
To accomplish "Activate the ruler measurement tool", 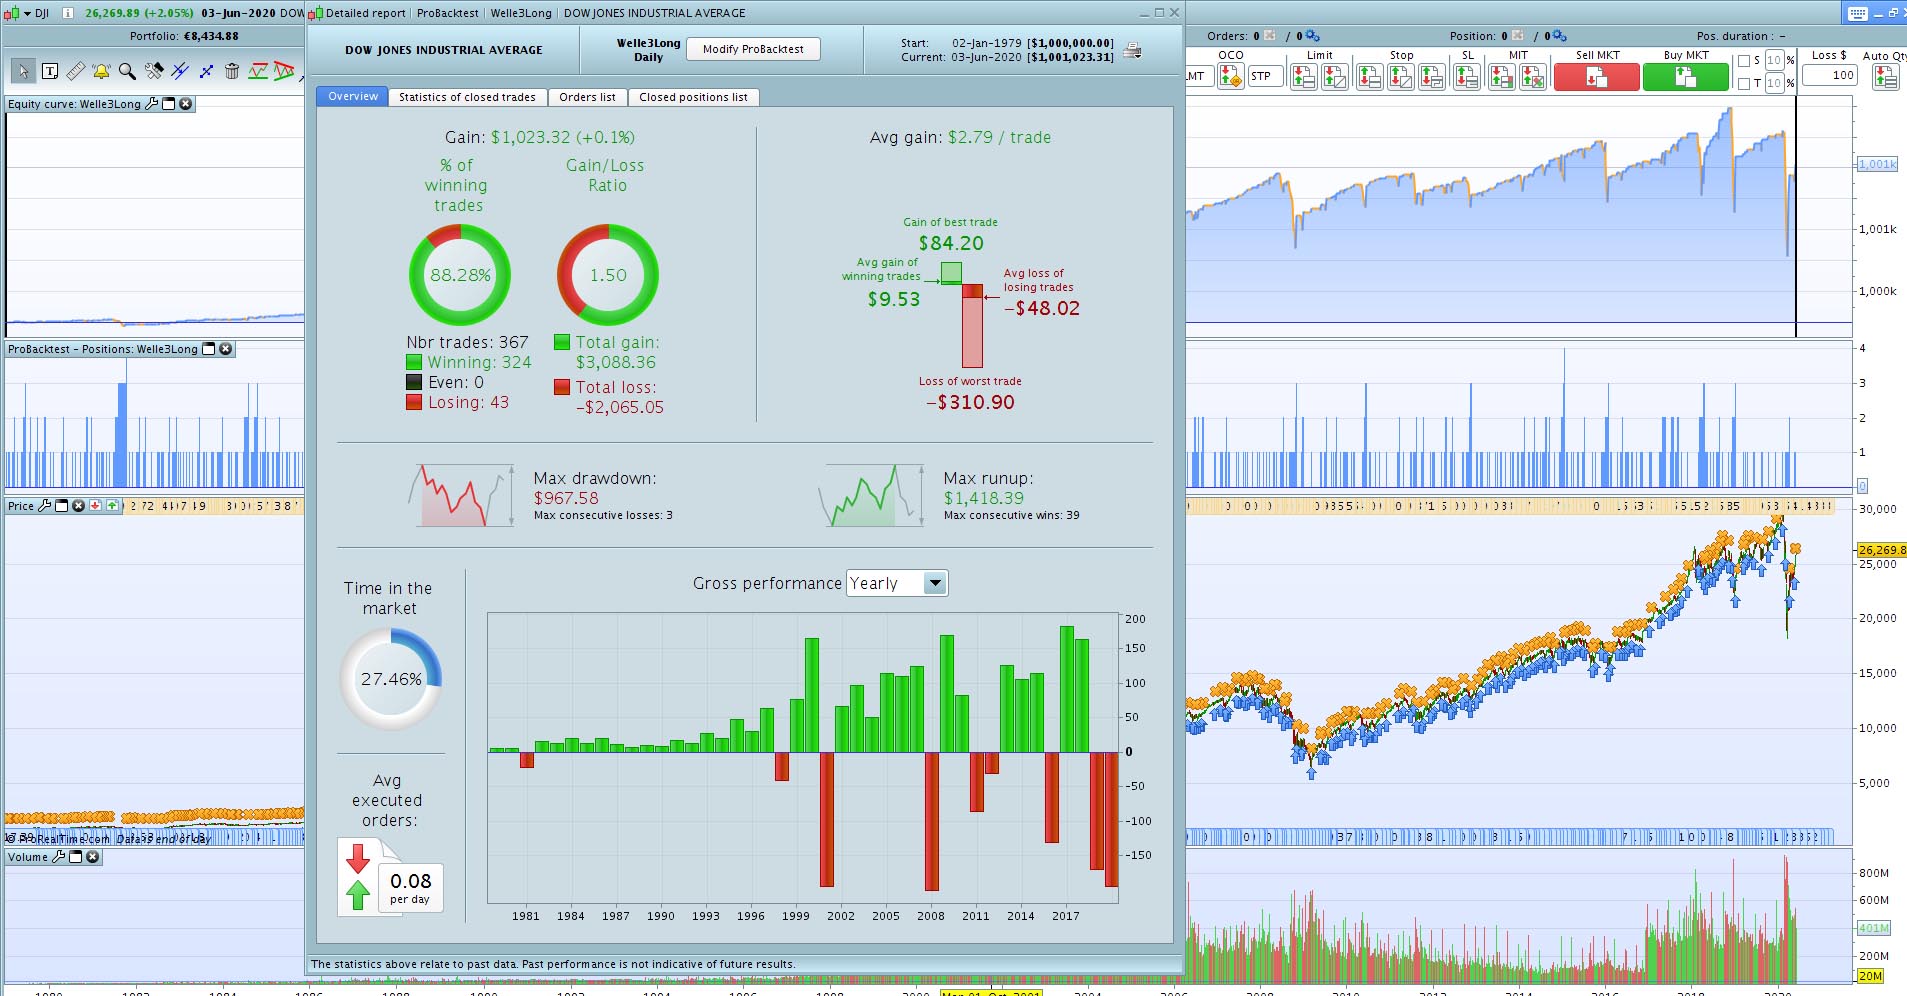I will click(75, 71).
